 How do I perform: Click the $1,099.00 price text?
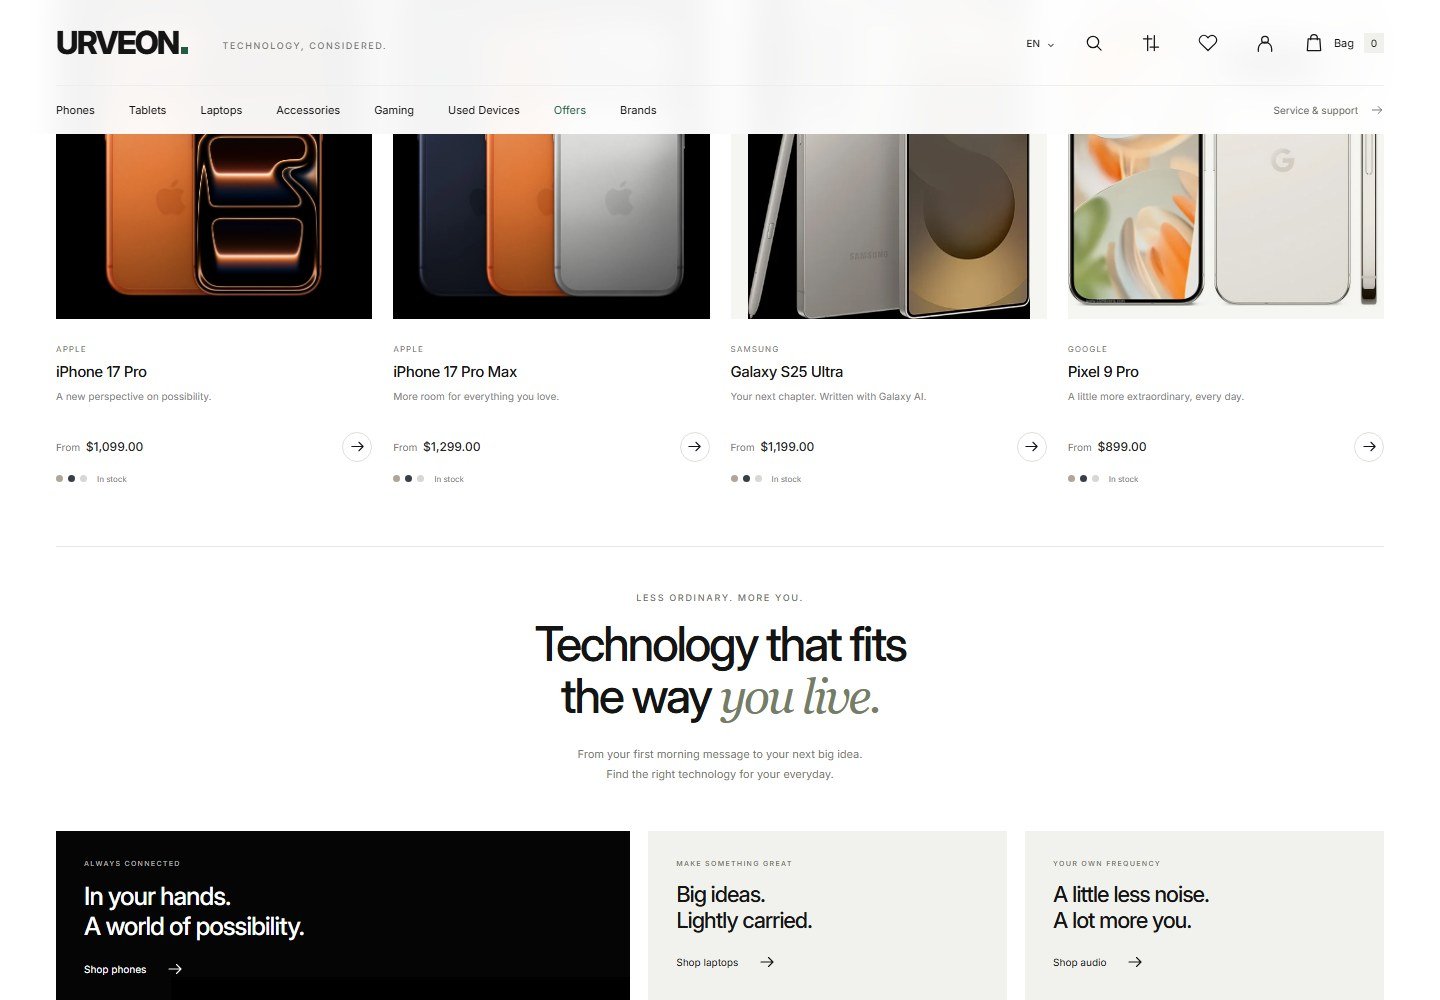(x=114, y=447)
